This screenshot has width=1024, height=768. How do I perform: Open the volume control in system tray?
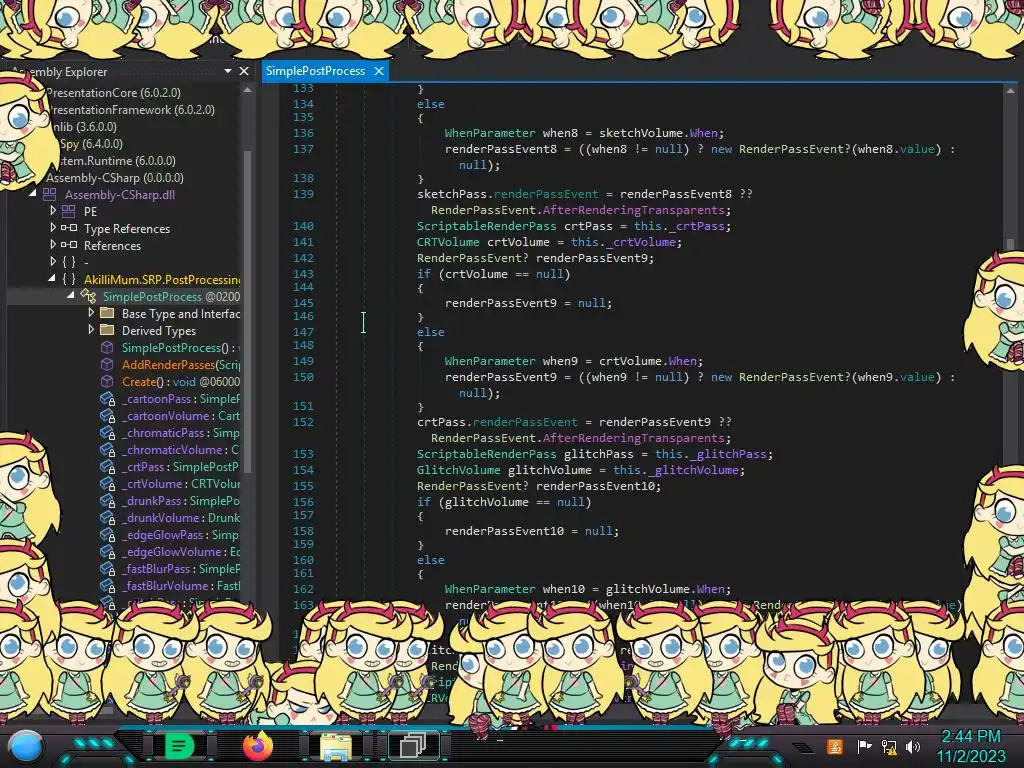[913, 746]
